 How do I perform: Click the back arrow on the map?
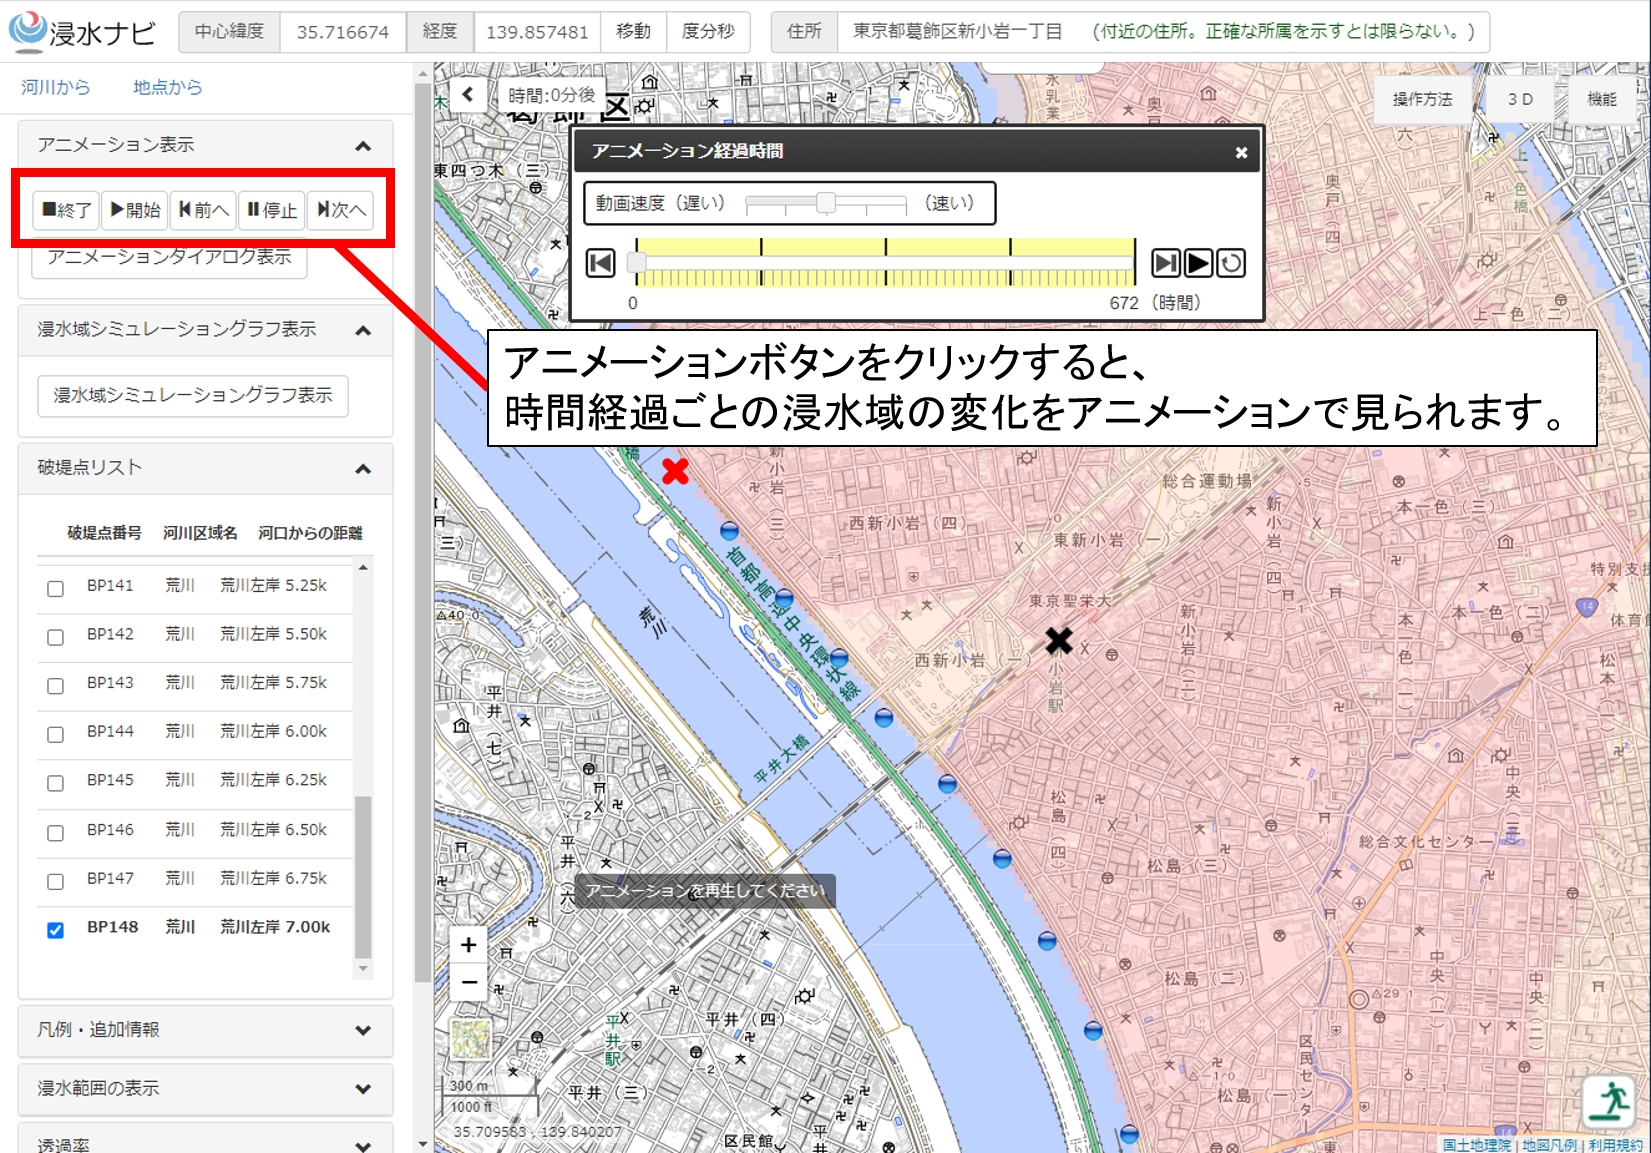(467, 95)
